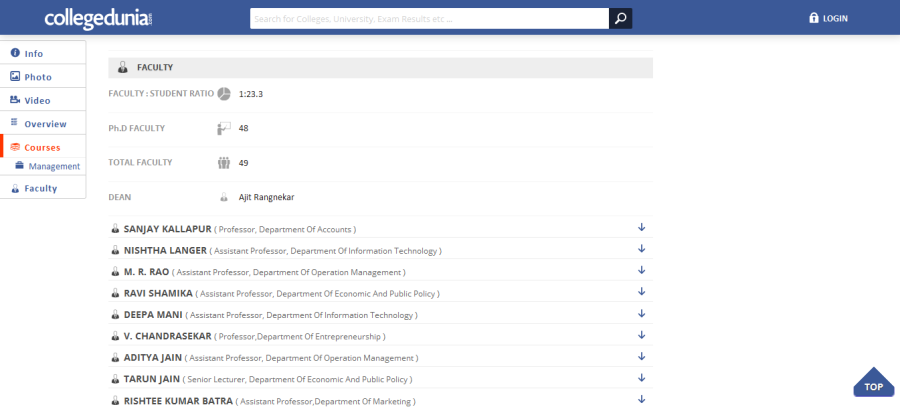This screenshot has width=900, height=407.
Task: Click person icon beside Ravi Shamika
Action: tap(115, 293)
